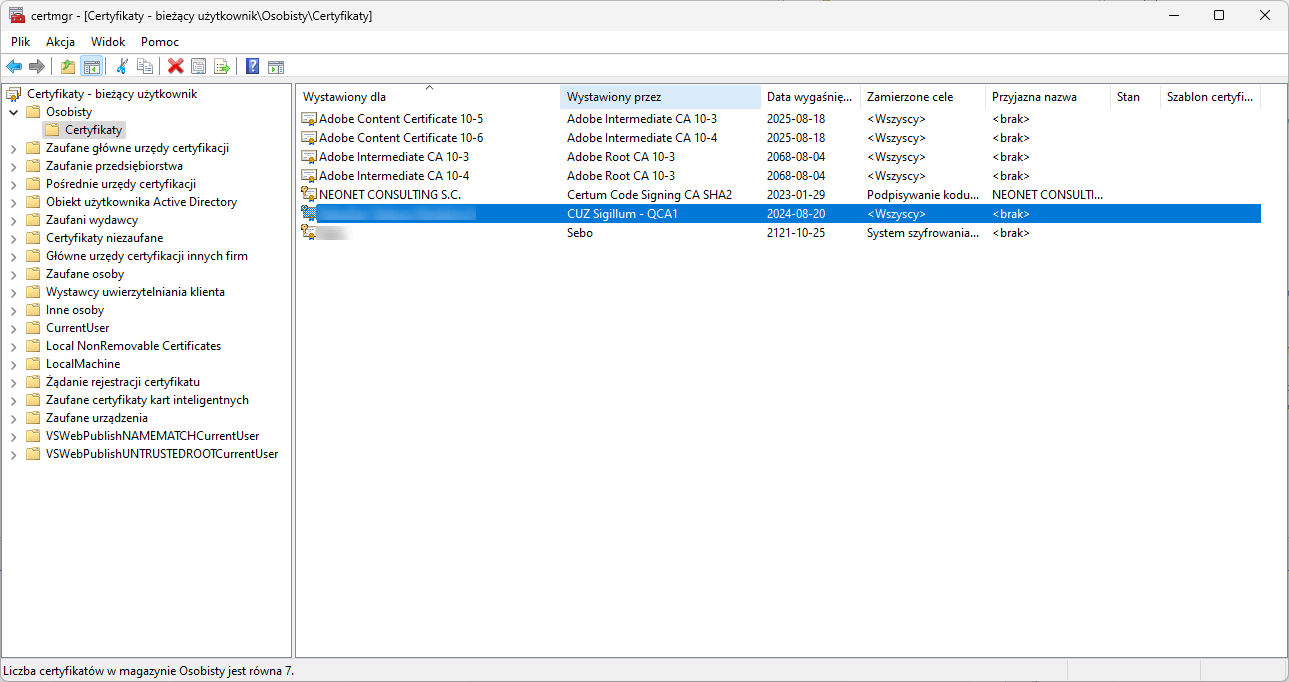Select the Adobe Content Certificate 10-5 row
The image size is (1289, 682).
[400, 119]
